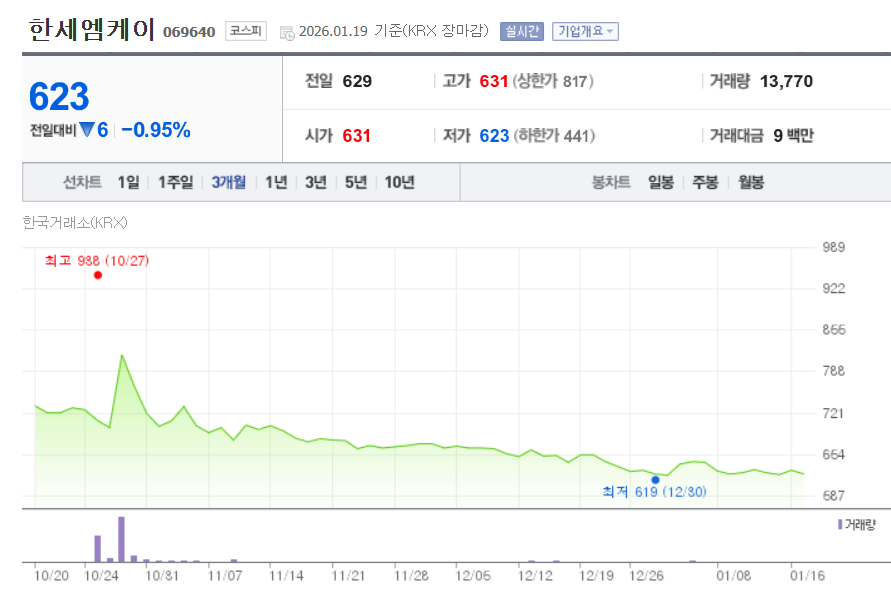Select the 1일 line chart range
891x598 pixels.
(x=128, y=182)
